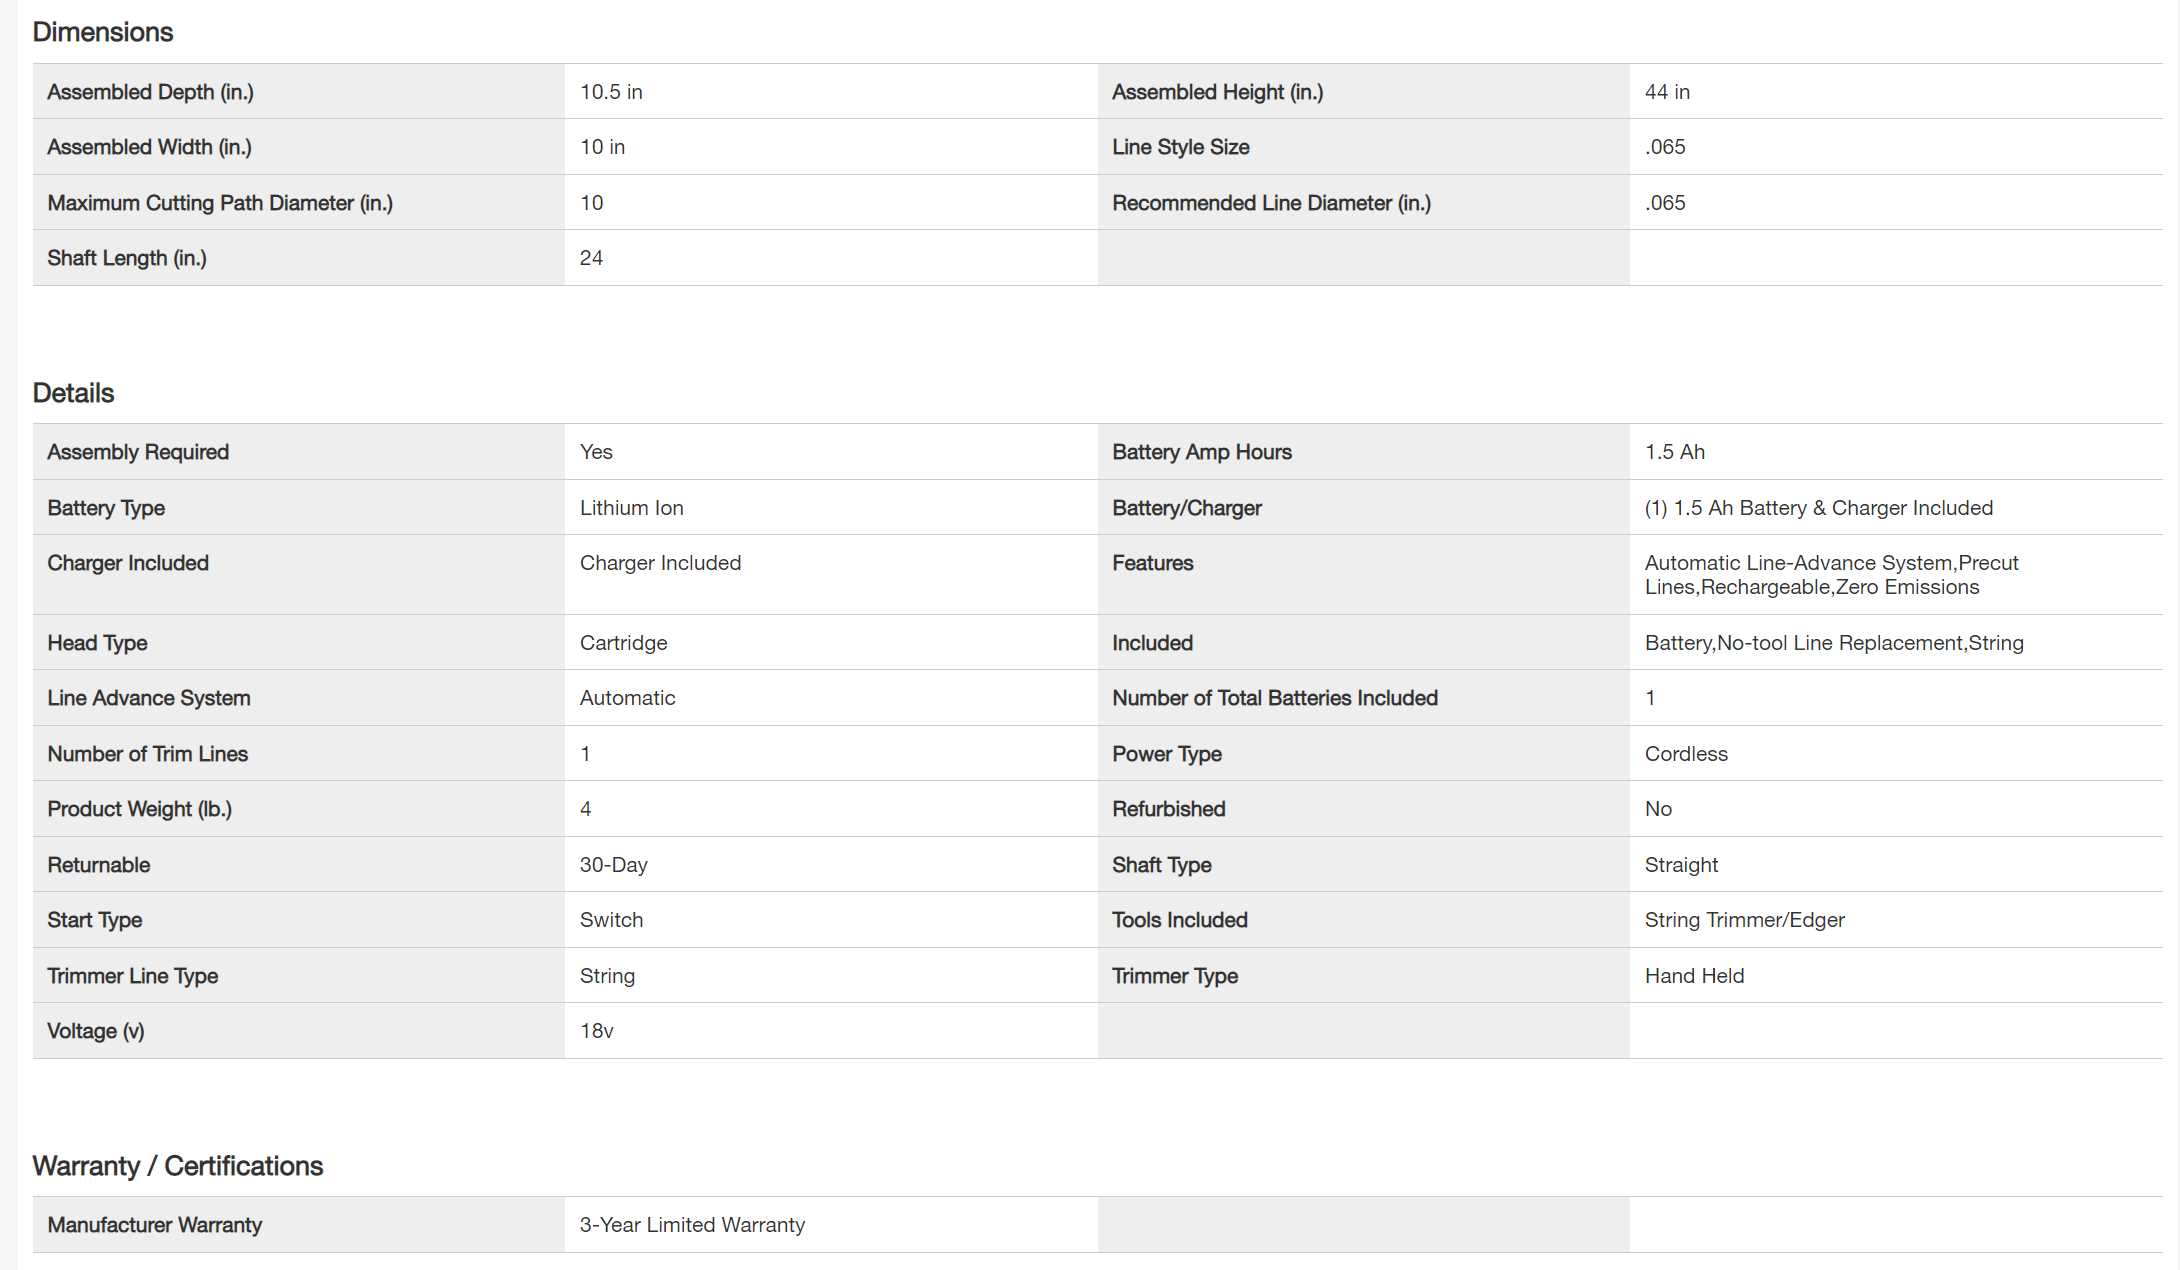Select the Assembled Depth value 10.5 in
2180x1270 pixels.
click(611, 92)
